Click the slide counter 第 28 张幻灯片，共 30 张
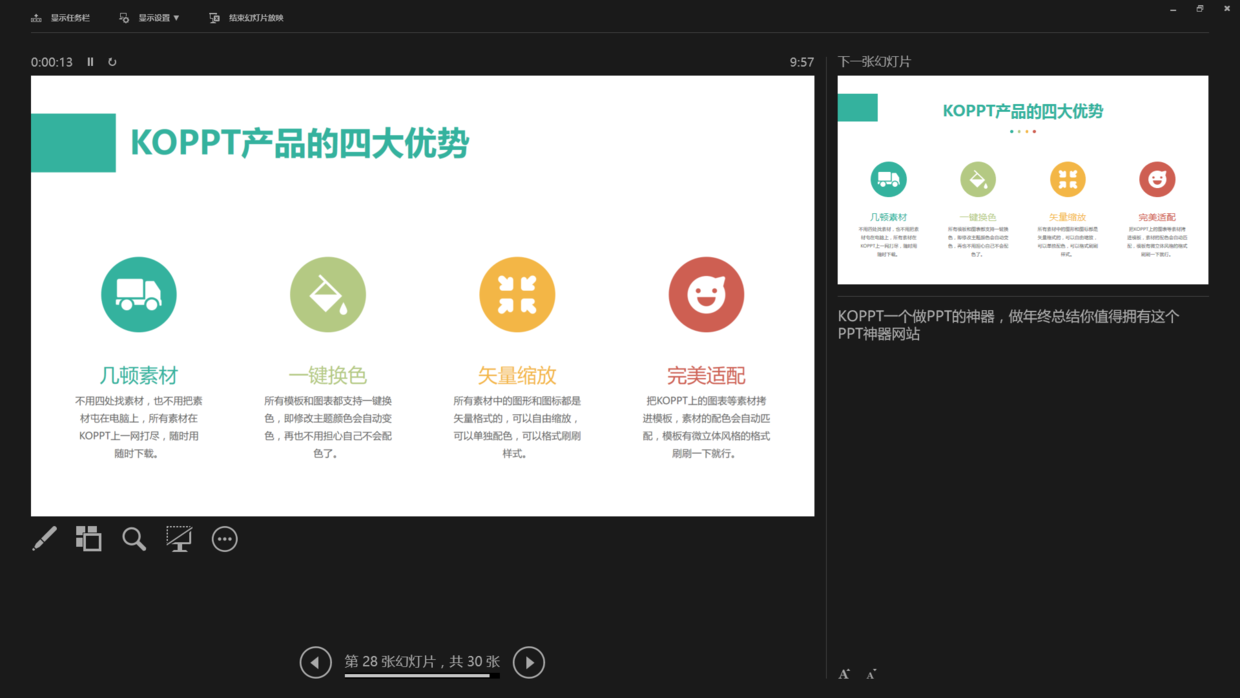The height and width of the screenshot is (698, 1240). (x=422, y=662)
